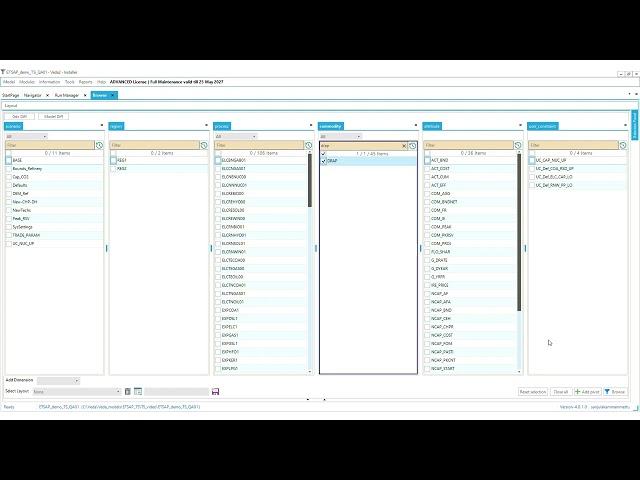Open the Information menu
Screen dimensions: 640x480
pyautogui.click(x=49, y=82)
